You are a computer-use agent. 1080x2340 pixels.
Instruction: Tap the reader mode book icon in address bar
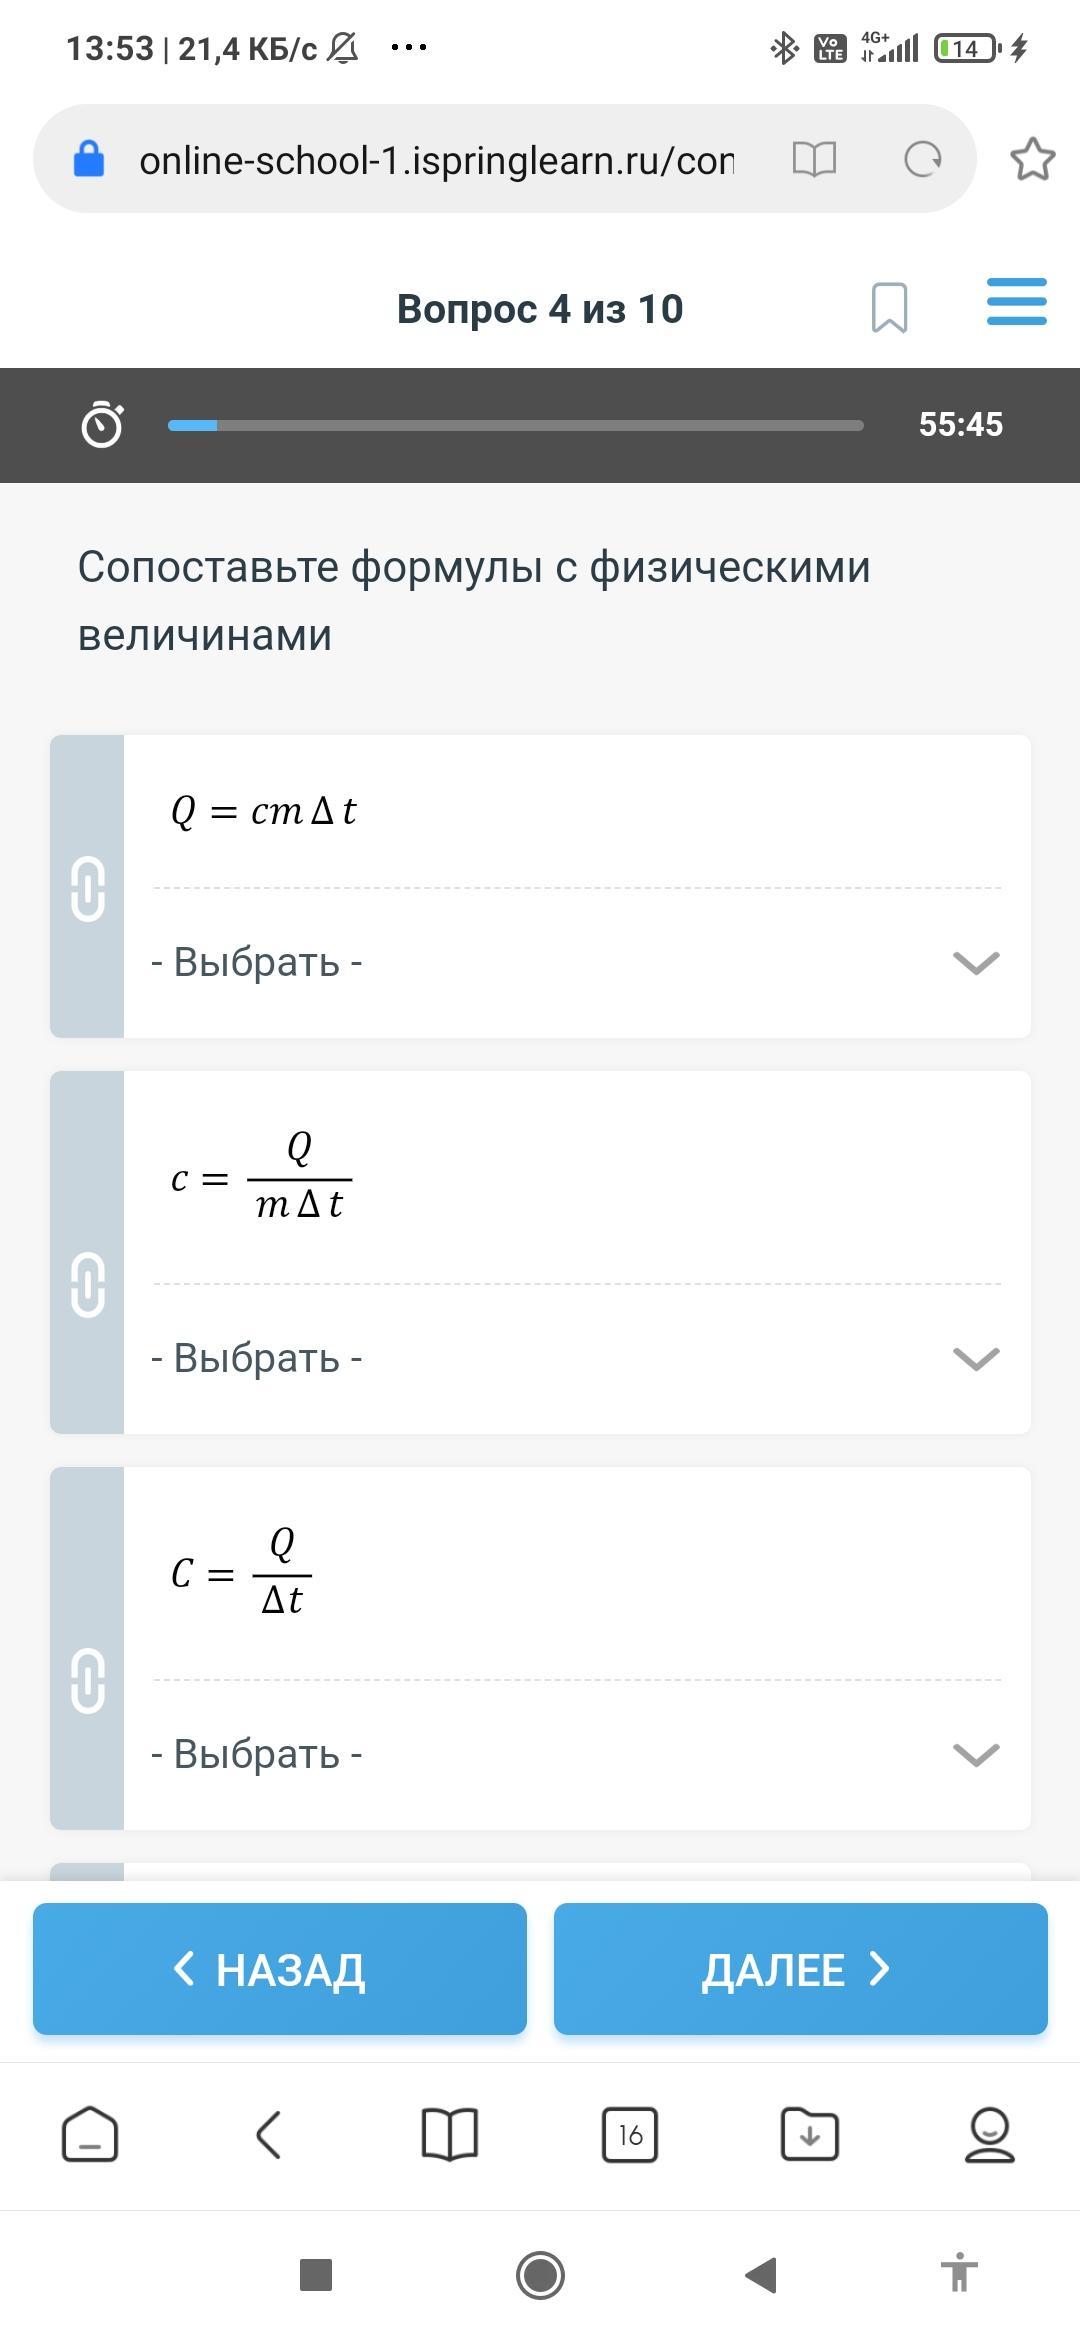(x=814, y=159)
